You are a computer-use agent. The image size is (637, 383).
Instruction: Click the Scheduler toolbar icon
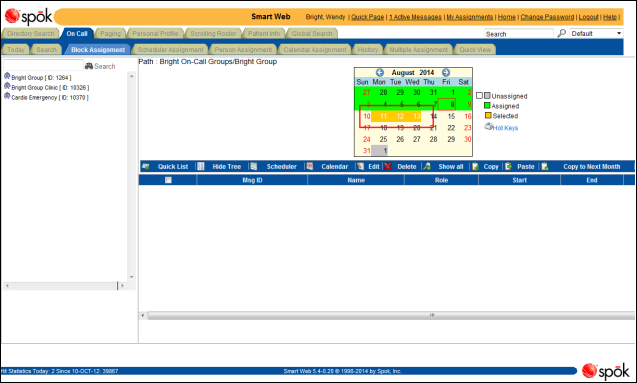tap(254, 167)
